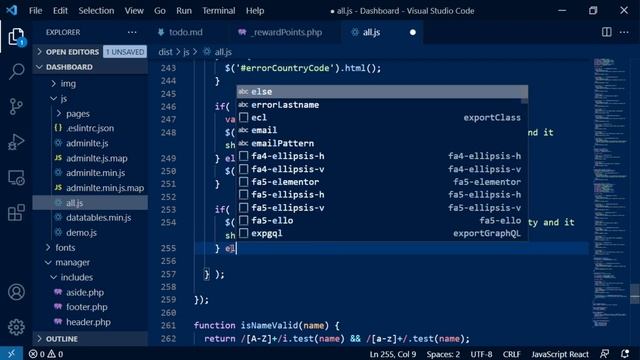This screenshot has width=640, height=360.
Task: Click the 'dist' breadcrumb
Action: point(165,52)
